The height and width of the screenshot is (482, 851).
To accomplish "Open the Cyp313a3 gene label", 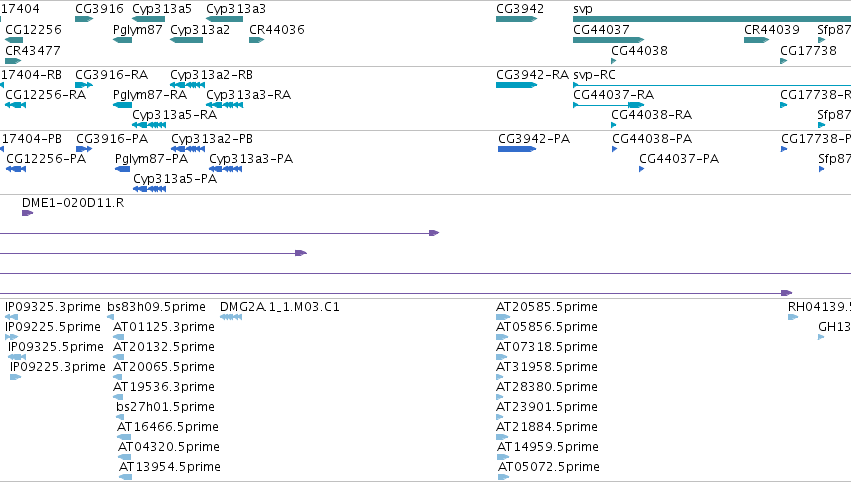I will click(236, 9).
